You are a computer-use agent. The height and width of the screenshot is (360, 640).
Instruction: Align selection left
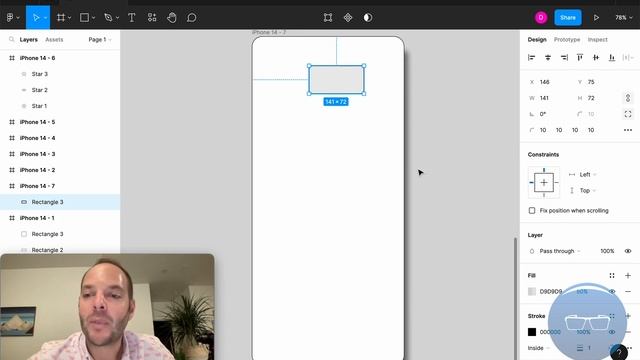[531, 58]
